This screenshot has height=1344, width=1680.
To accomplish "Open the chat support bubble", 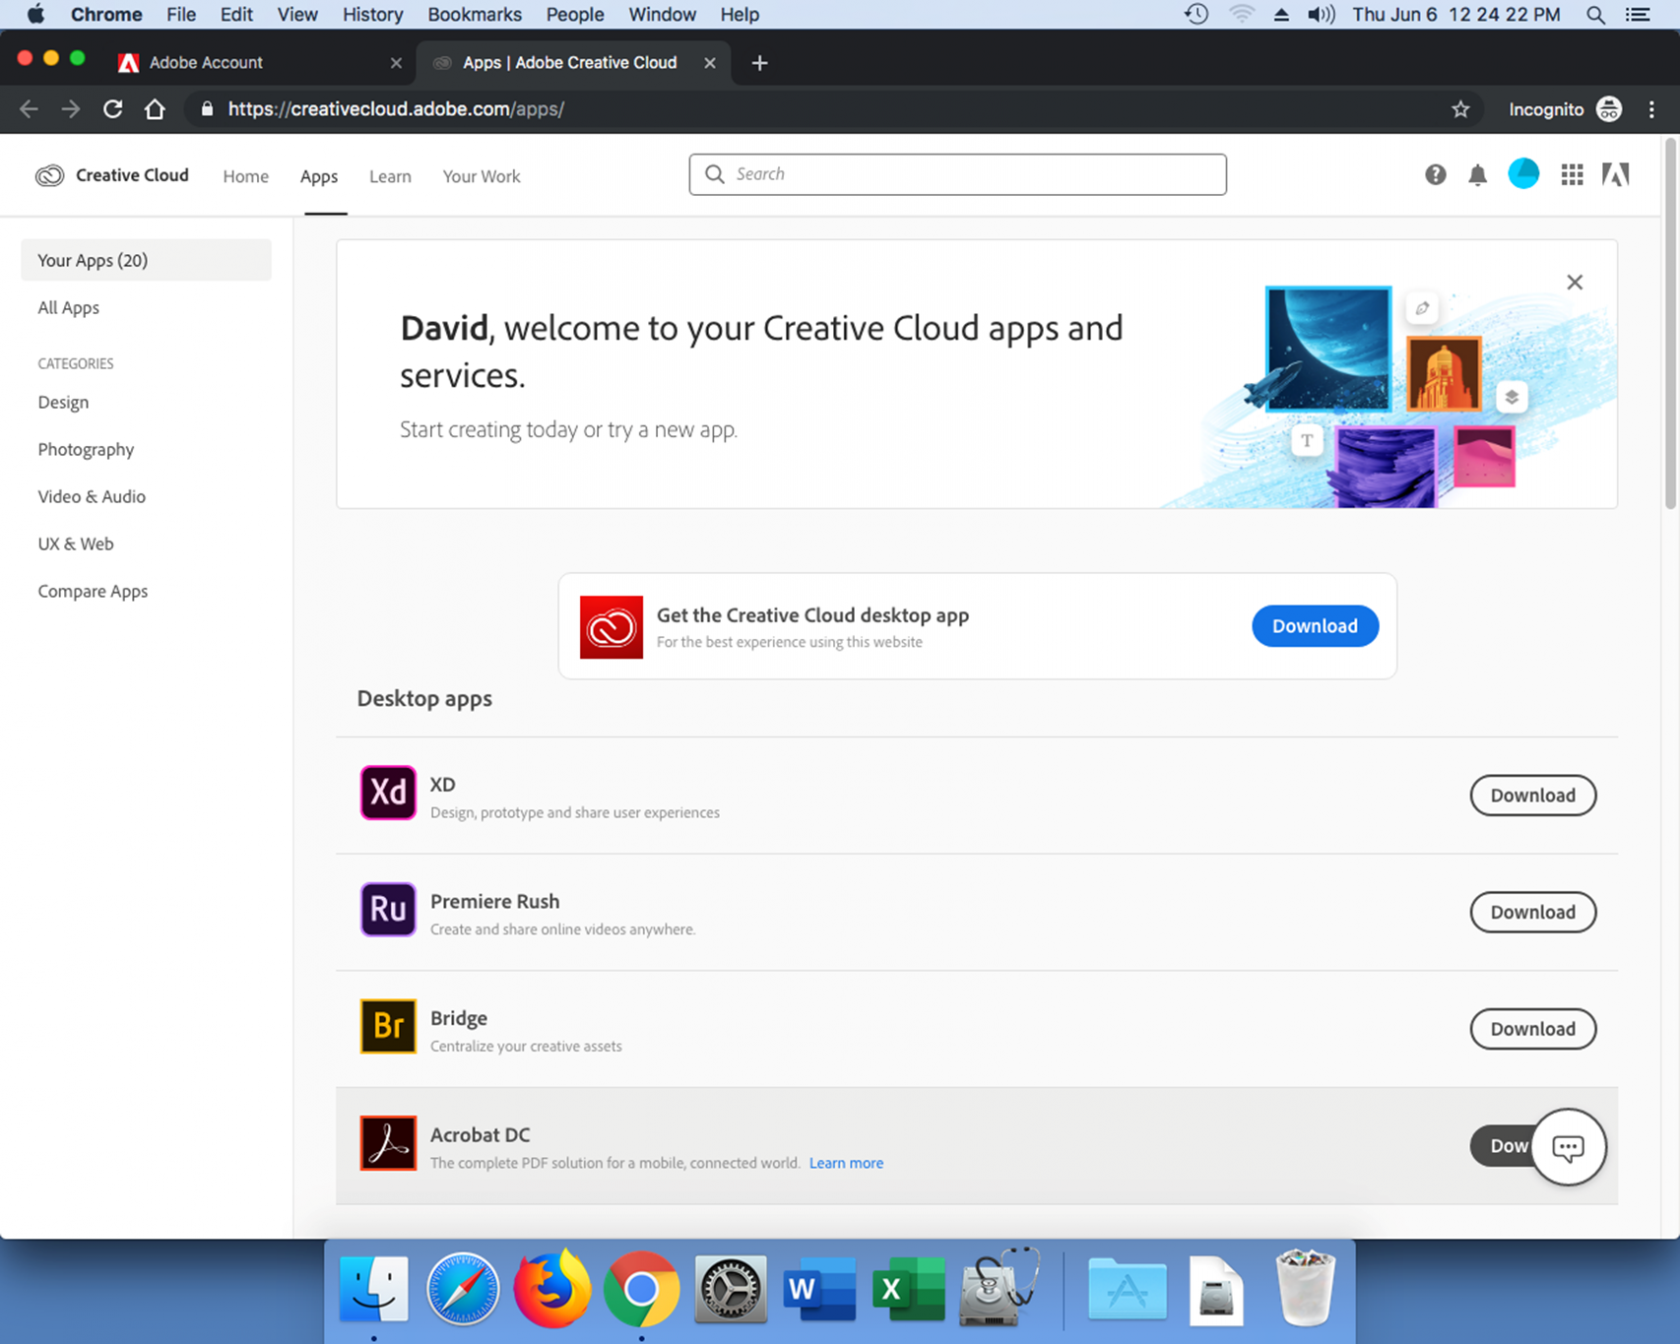I will (1568, 1147).
